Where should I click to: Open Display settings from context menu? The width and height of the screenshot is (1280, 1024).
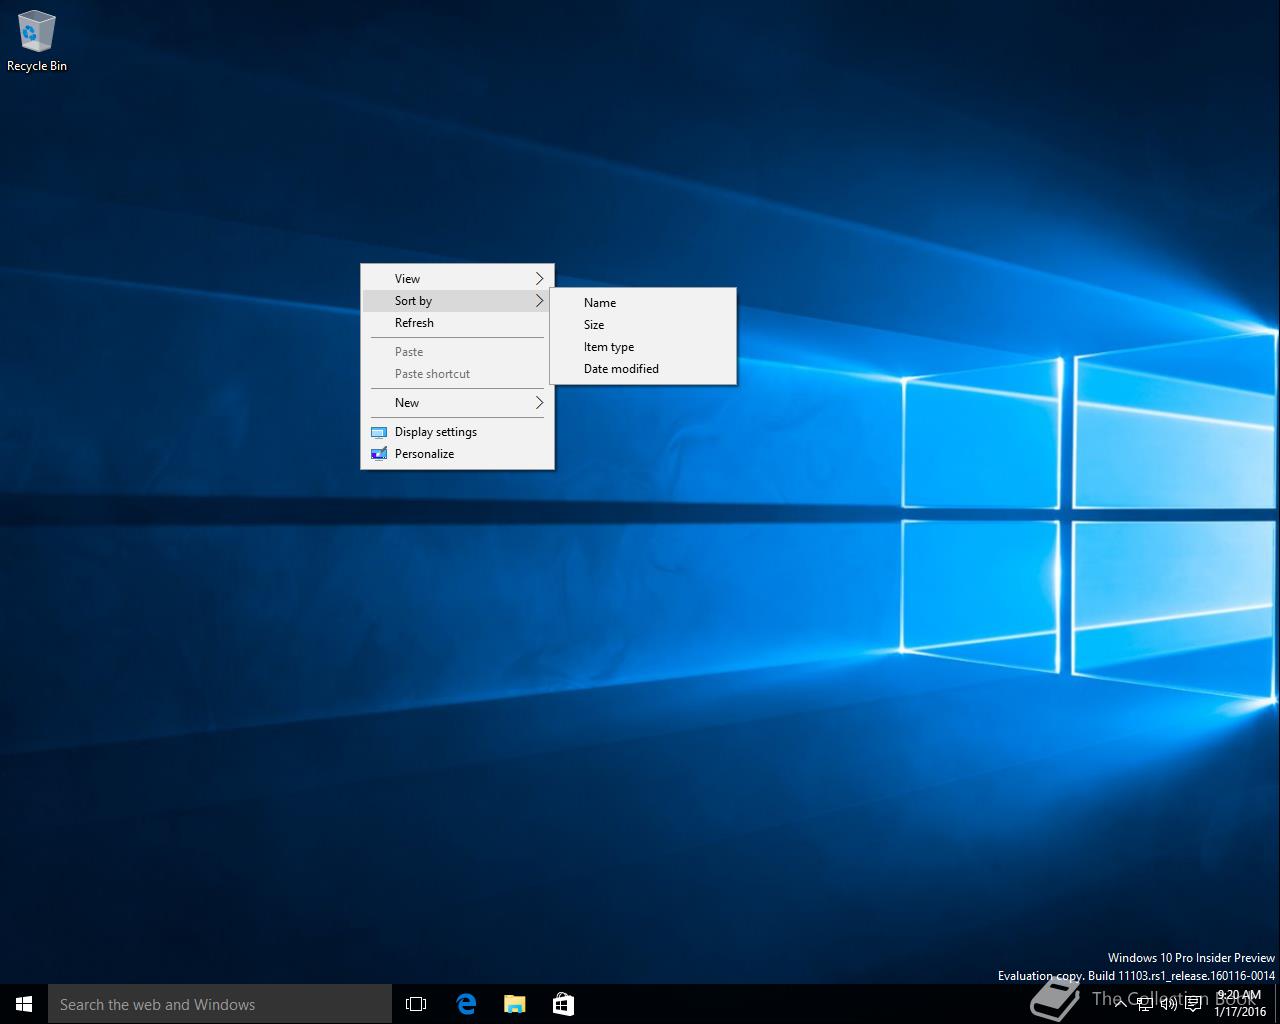pos(436,432)
